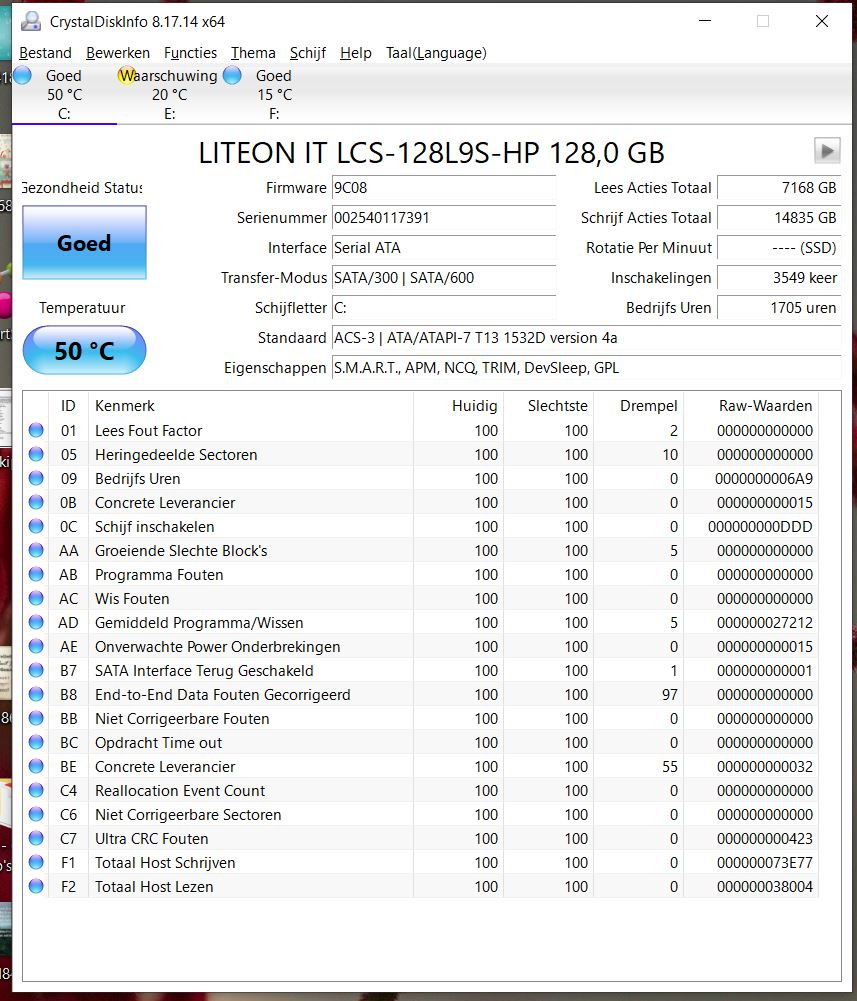Click status orb for Niet Corrigeerbare Sectoren
857x1001 pixels.
(x=36, y=815)
